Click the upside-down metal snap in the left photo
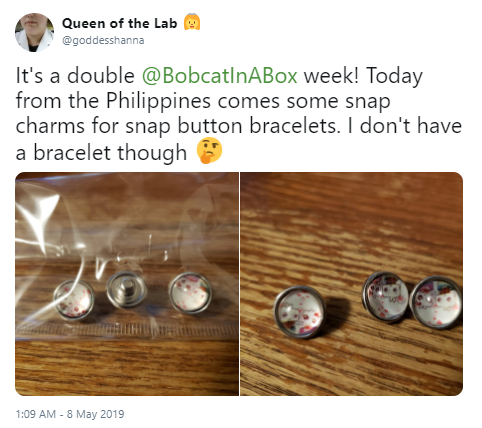 pos(126,289)
